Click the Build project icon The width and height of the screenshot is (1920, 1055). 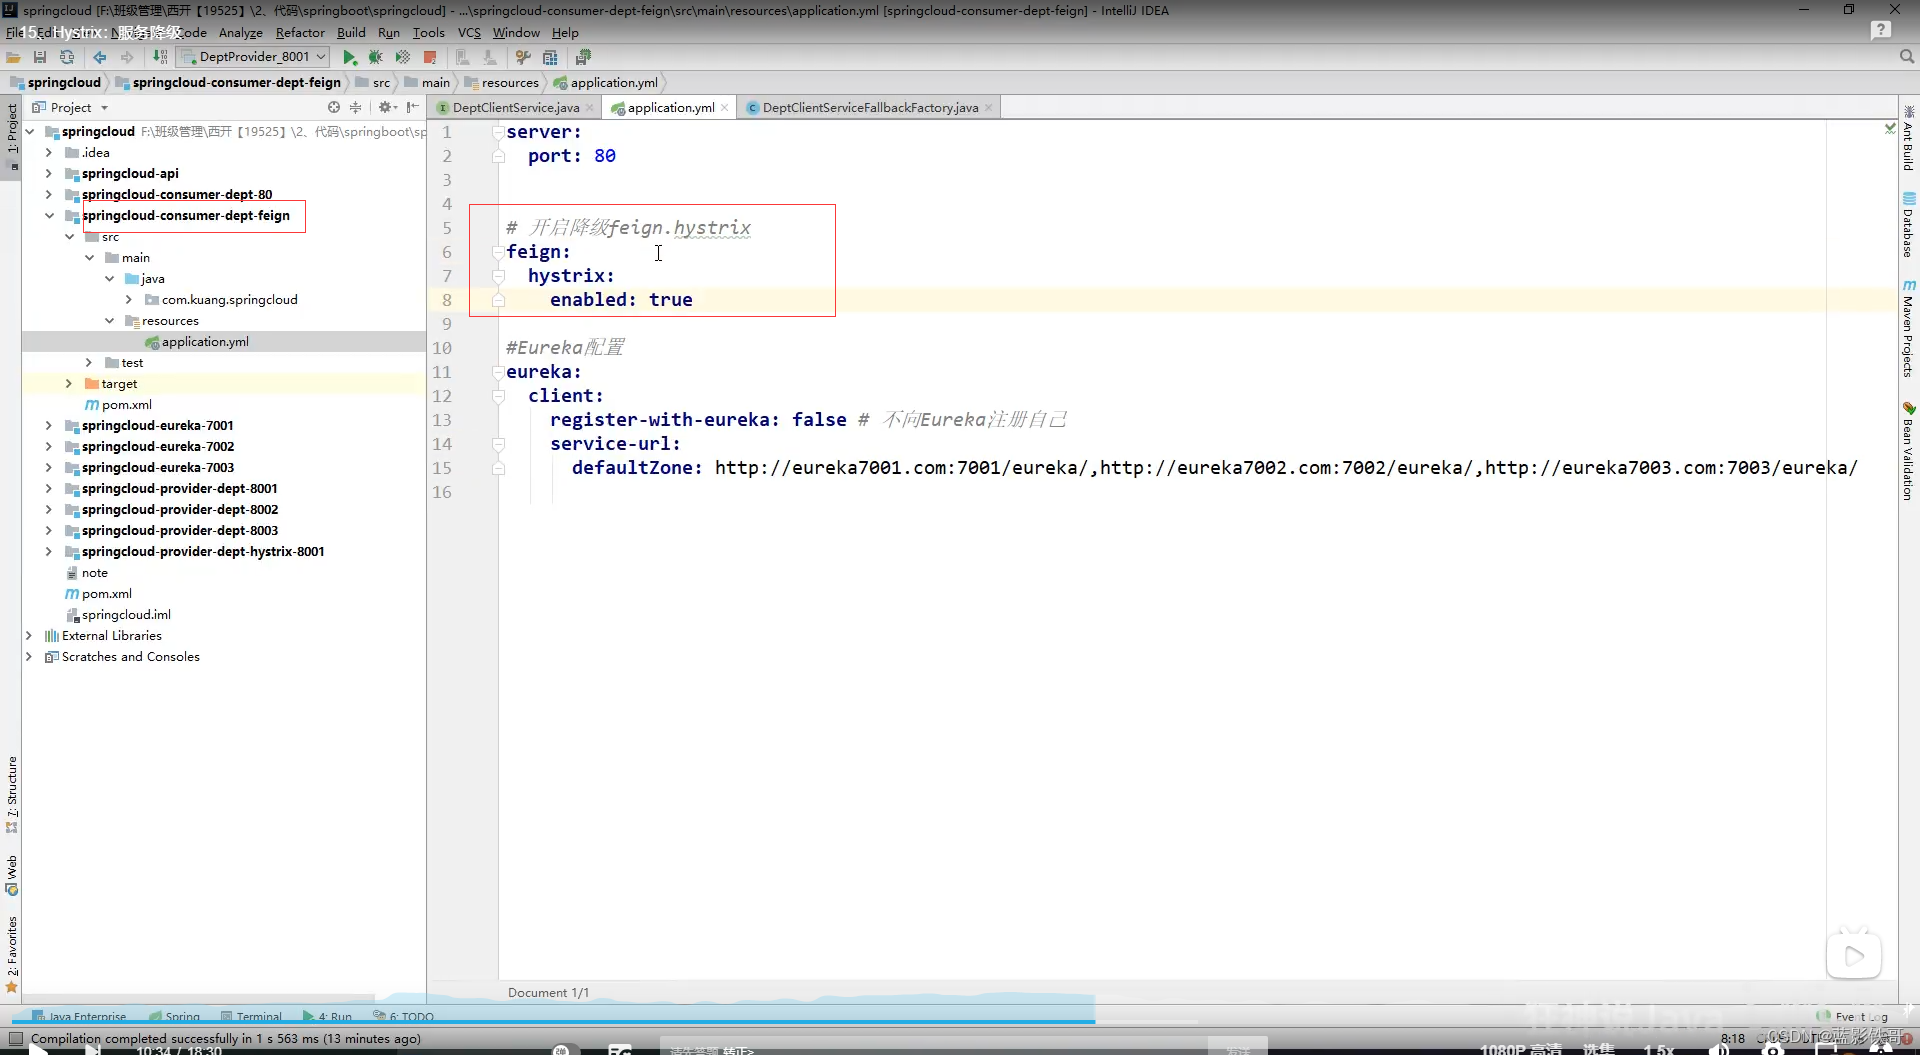[x=160, y=57]
